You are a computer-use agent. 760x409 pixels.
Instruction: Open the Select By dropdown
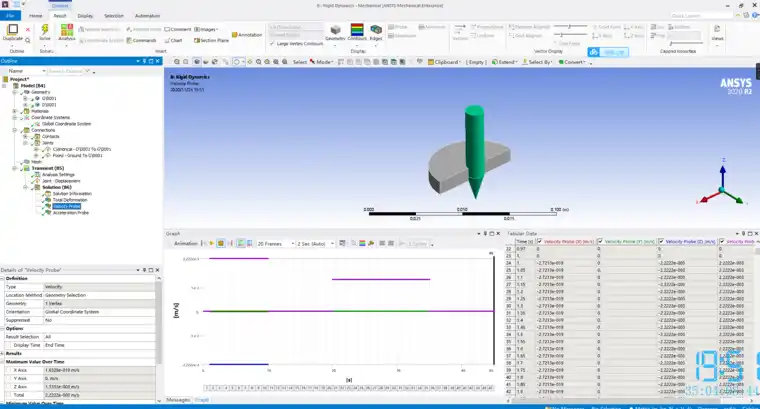point(537,62)
